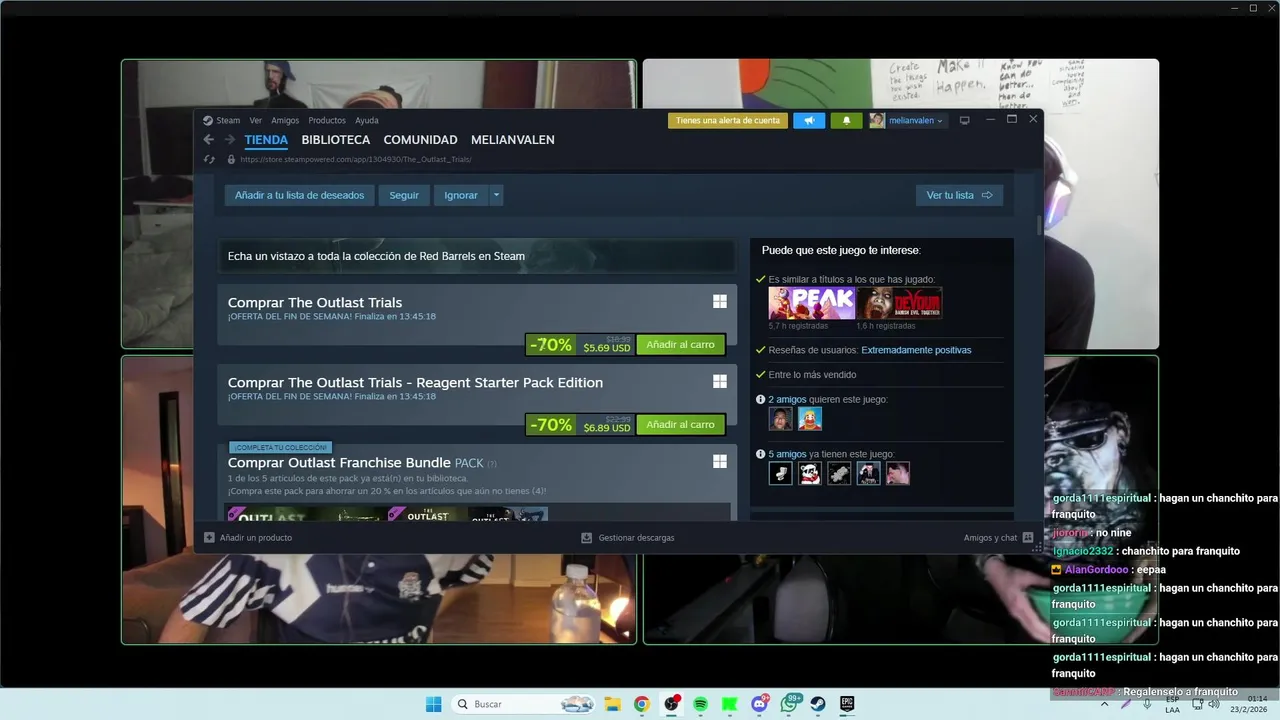Click the toilet avatar under '5 amigos'

tap(780, 473)
